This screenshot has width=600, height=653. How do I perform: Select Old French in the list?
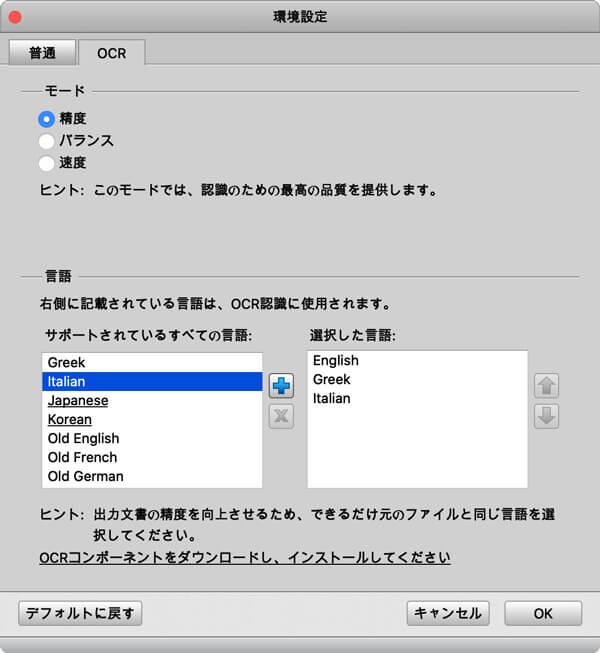[152, 457]
